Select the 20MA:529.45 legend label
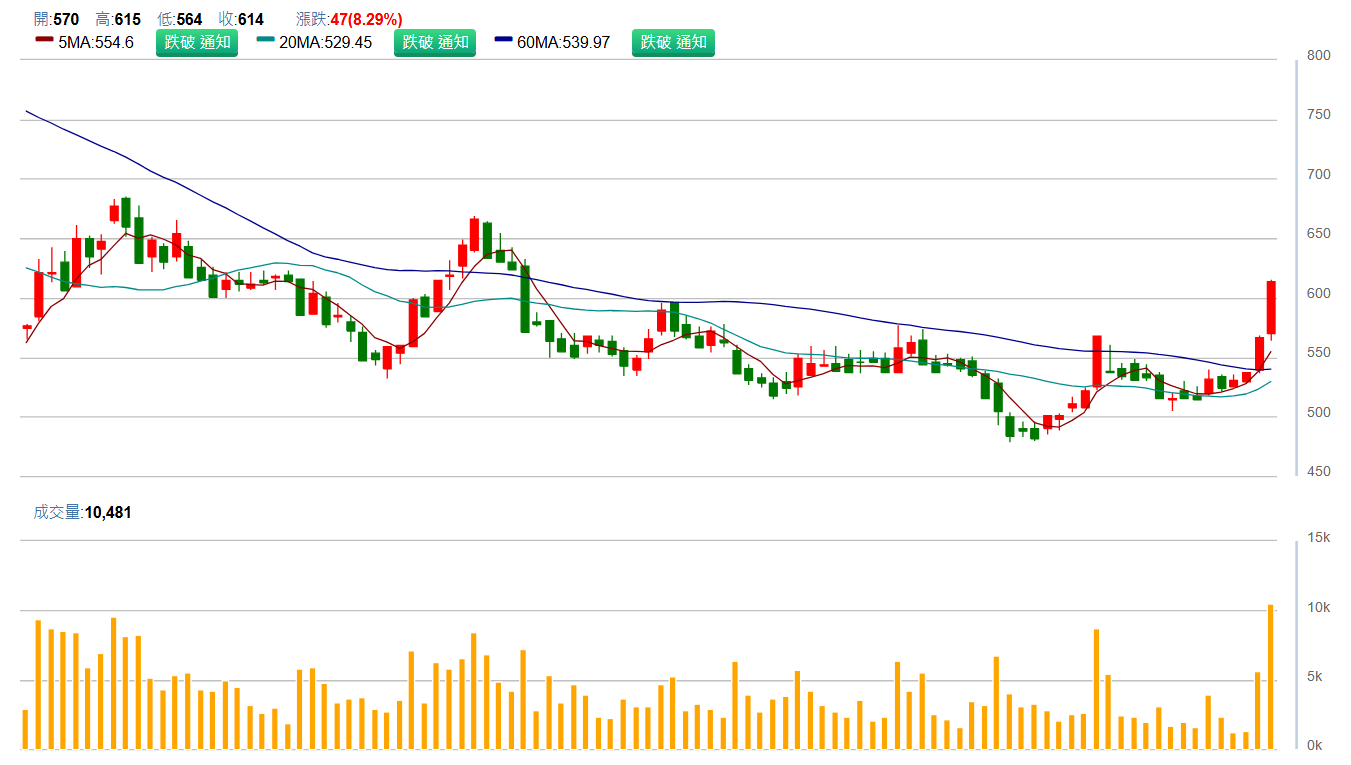 click(325, 42)
